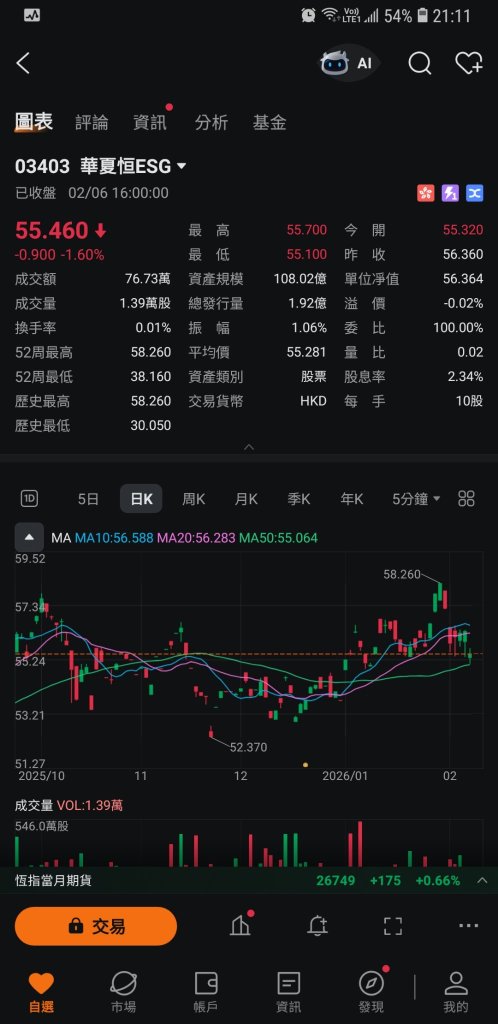Screen dimensions: 498x1024
Task: Tap the -0.900 -1.60% change text
Action: 59,255
